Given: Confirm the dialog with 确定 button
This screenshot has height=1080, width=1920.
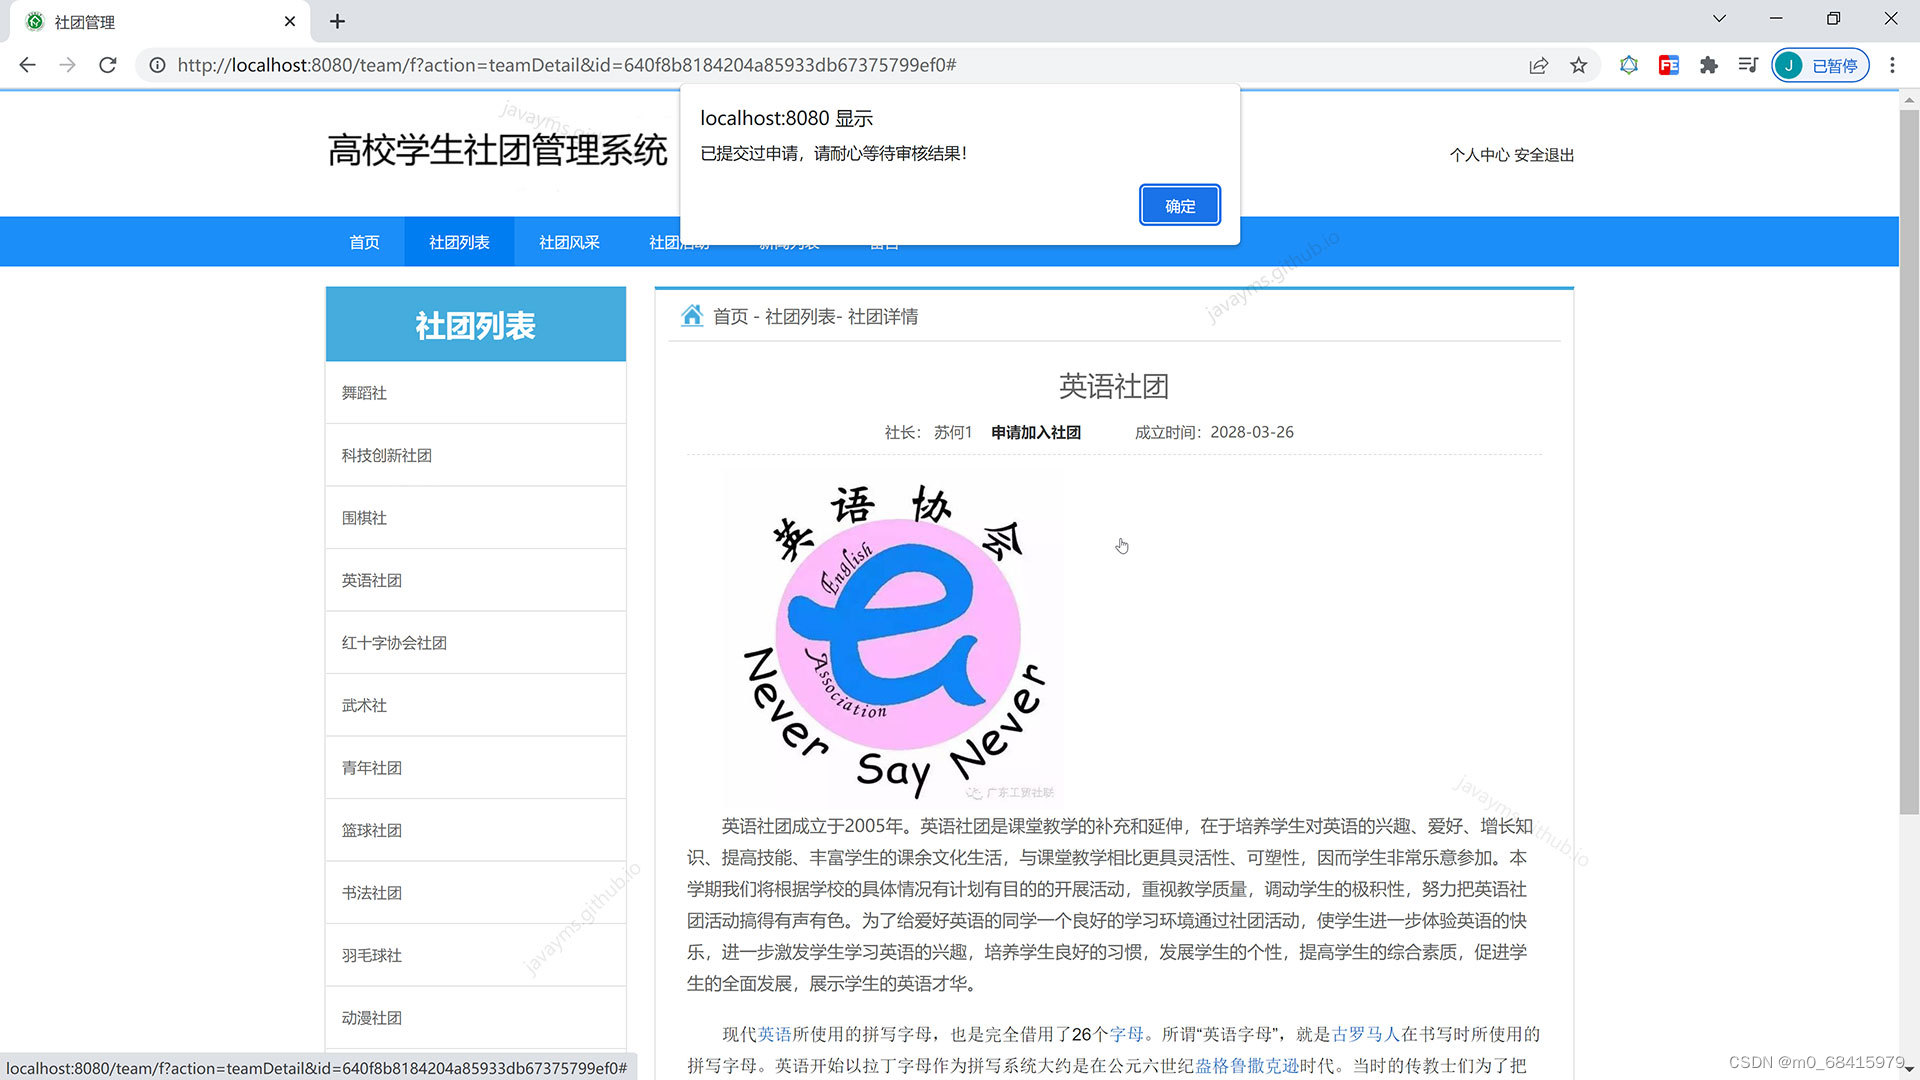Looking at the screenshot, I should [x=1179, y=205].
